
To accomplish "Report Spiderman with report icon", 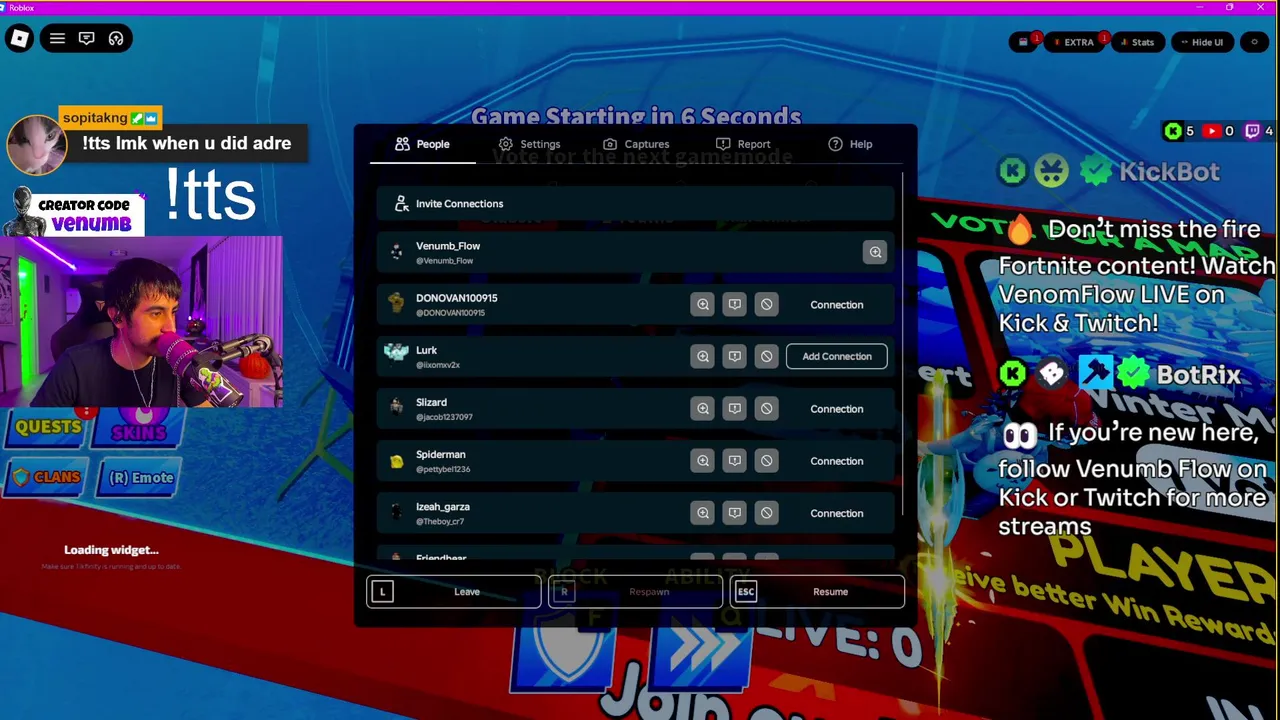I will pyautogui.click(x=735, y=460).
